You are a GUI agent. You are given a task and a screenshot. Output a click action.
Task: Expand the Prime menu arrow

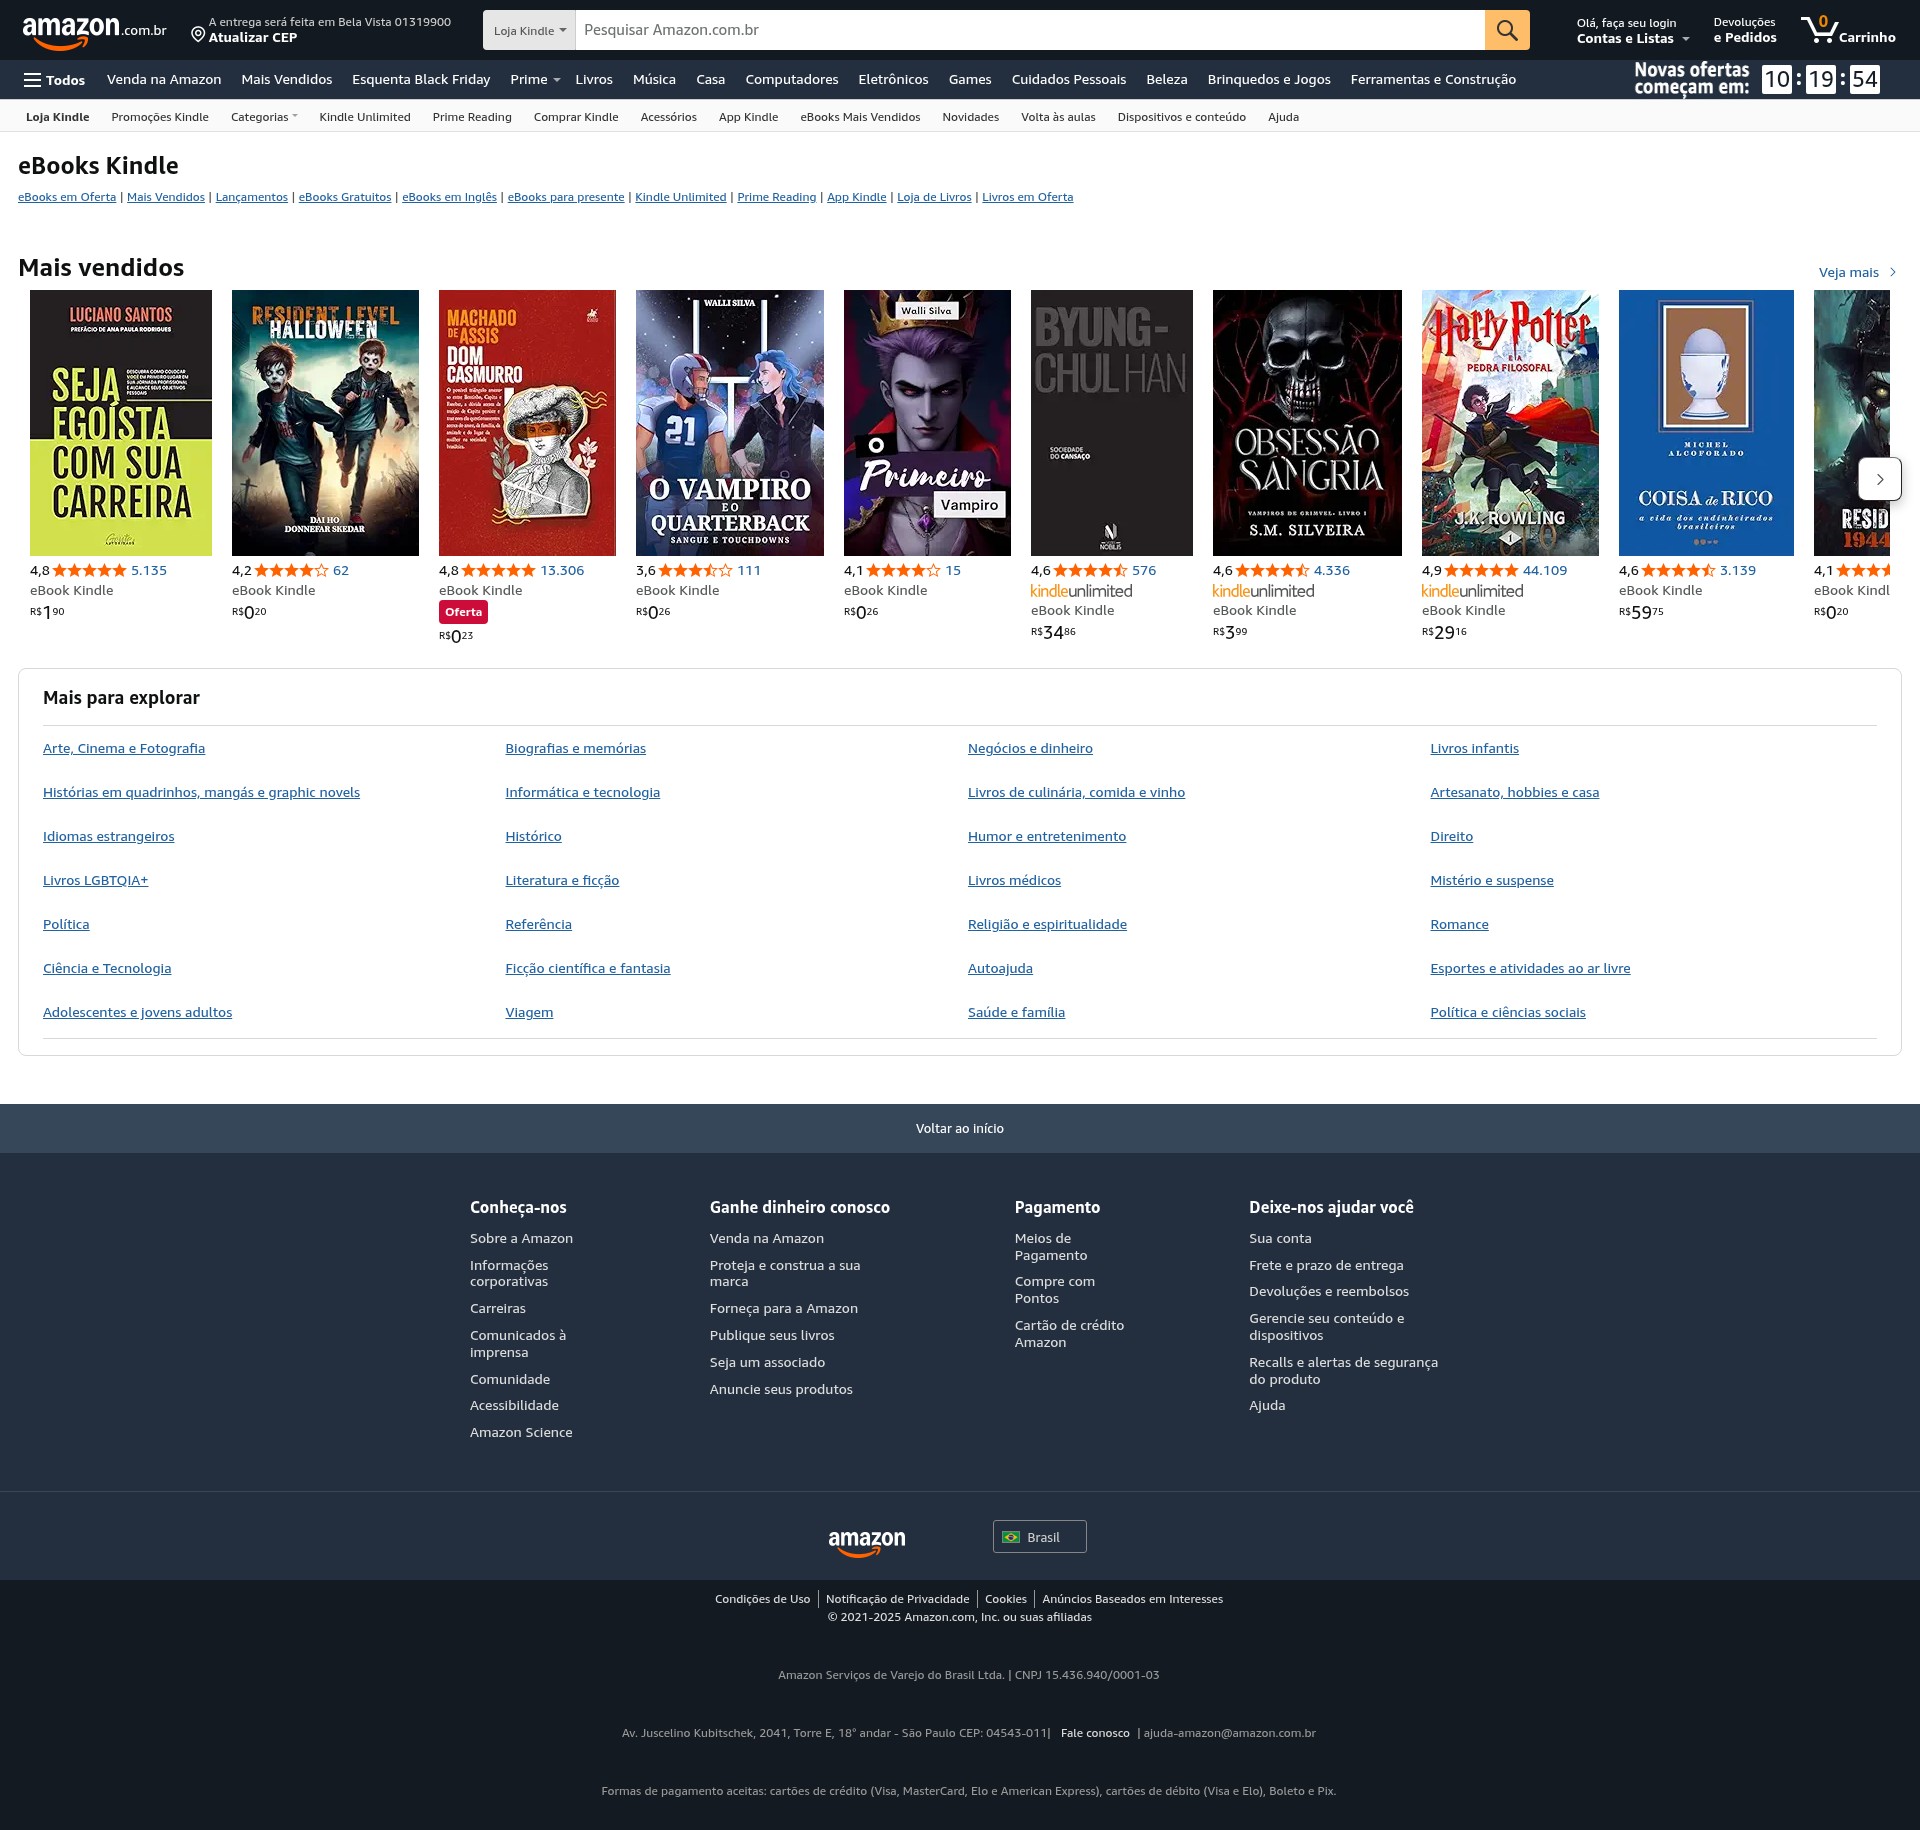[556, 80]
